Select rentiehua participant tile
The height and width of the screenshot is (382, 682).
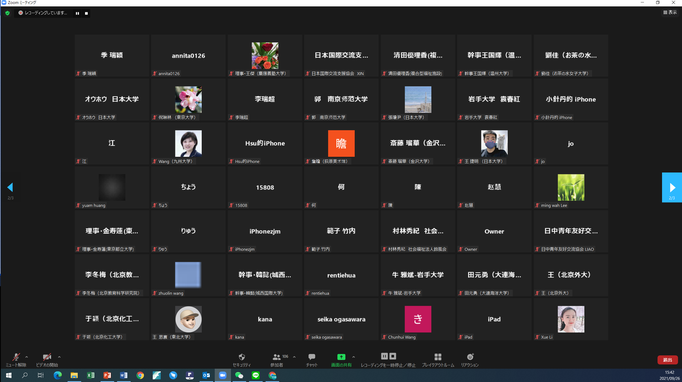(x=341, y=275)
